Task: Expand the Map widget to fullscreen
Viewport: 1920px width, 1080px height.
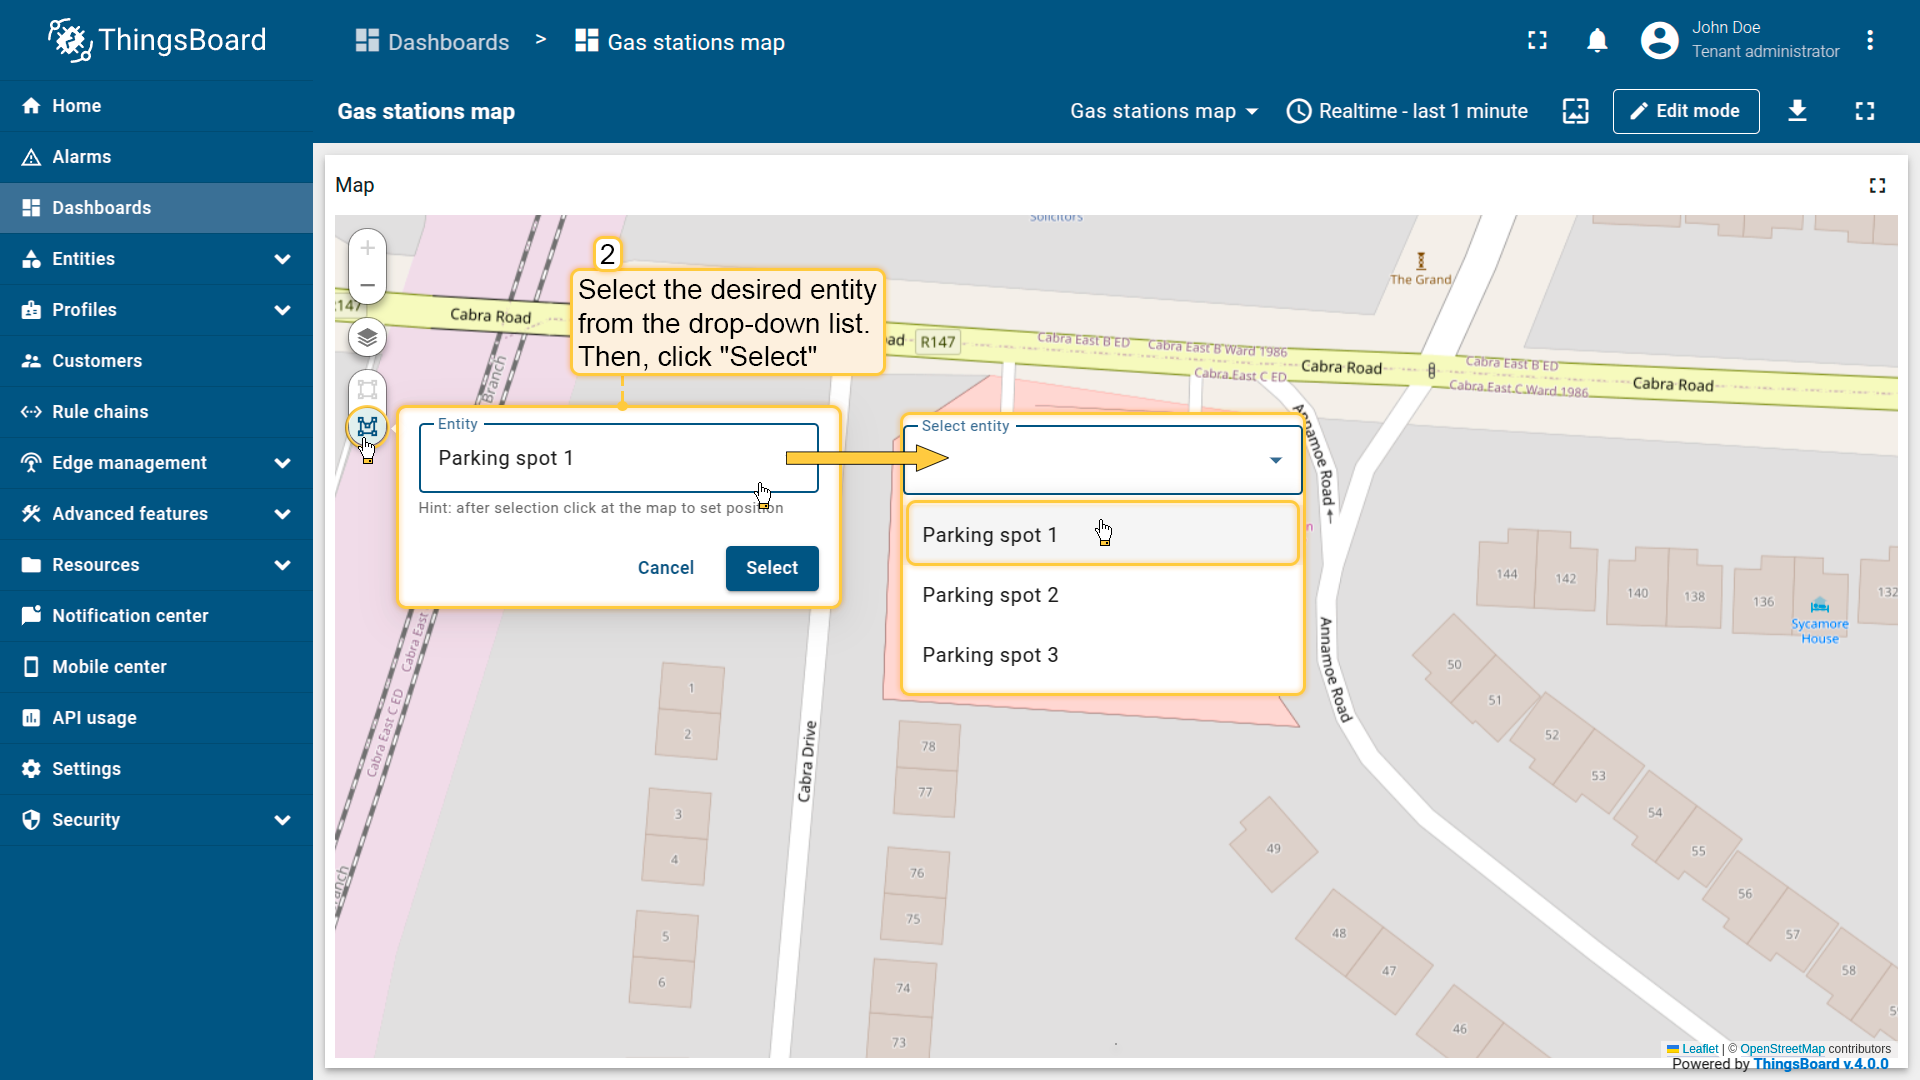Action: point(1877,186)
